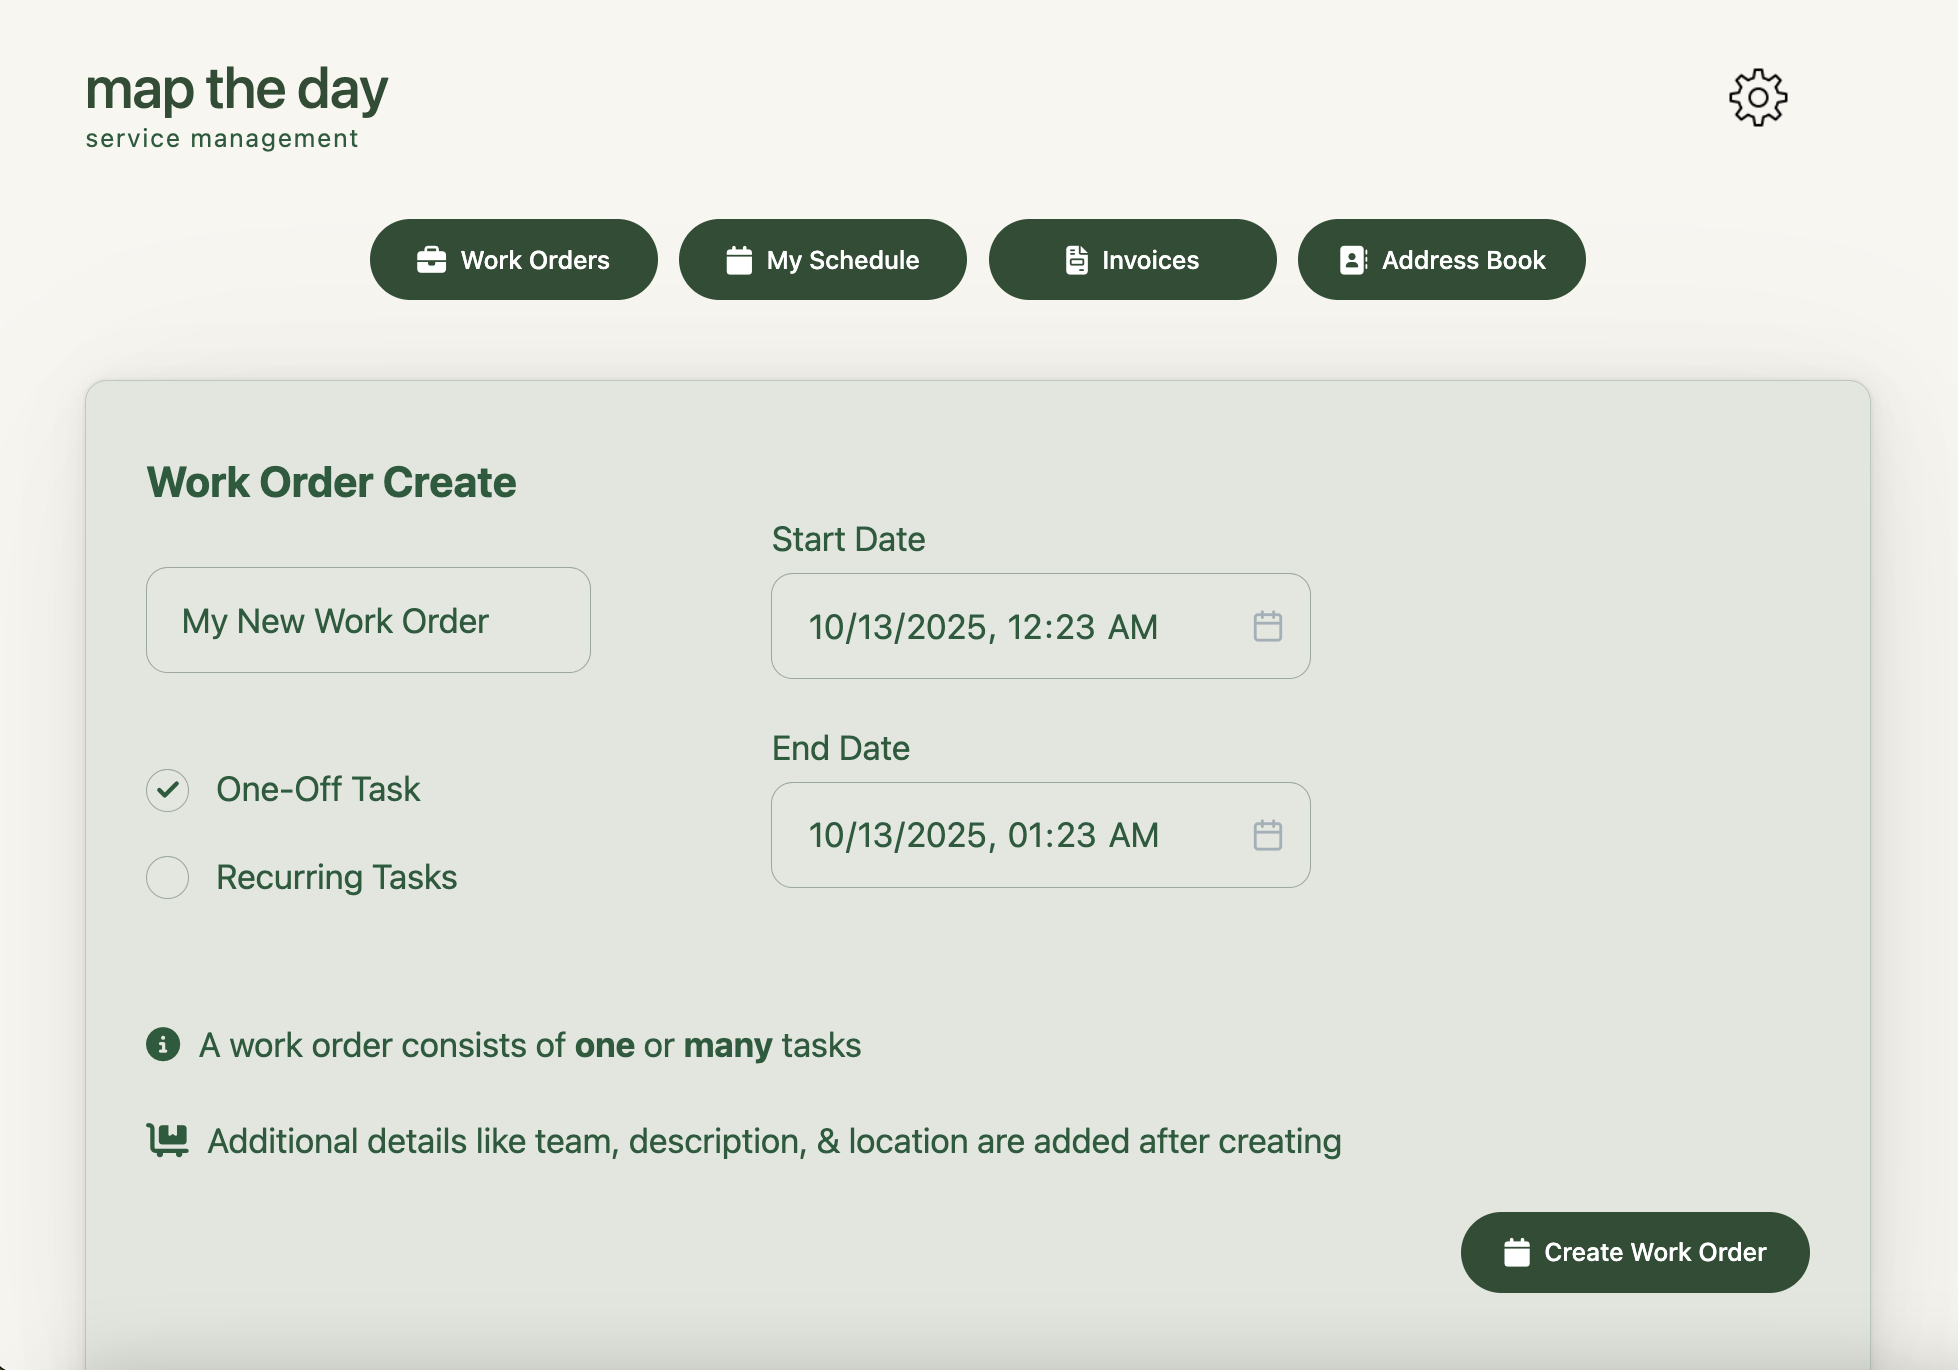The width and height of the screenshot is (1958, 1370).
Task: Navigate to Invoices
Action: [x=1133, y=260]
